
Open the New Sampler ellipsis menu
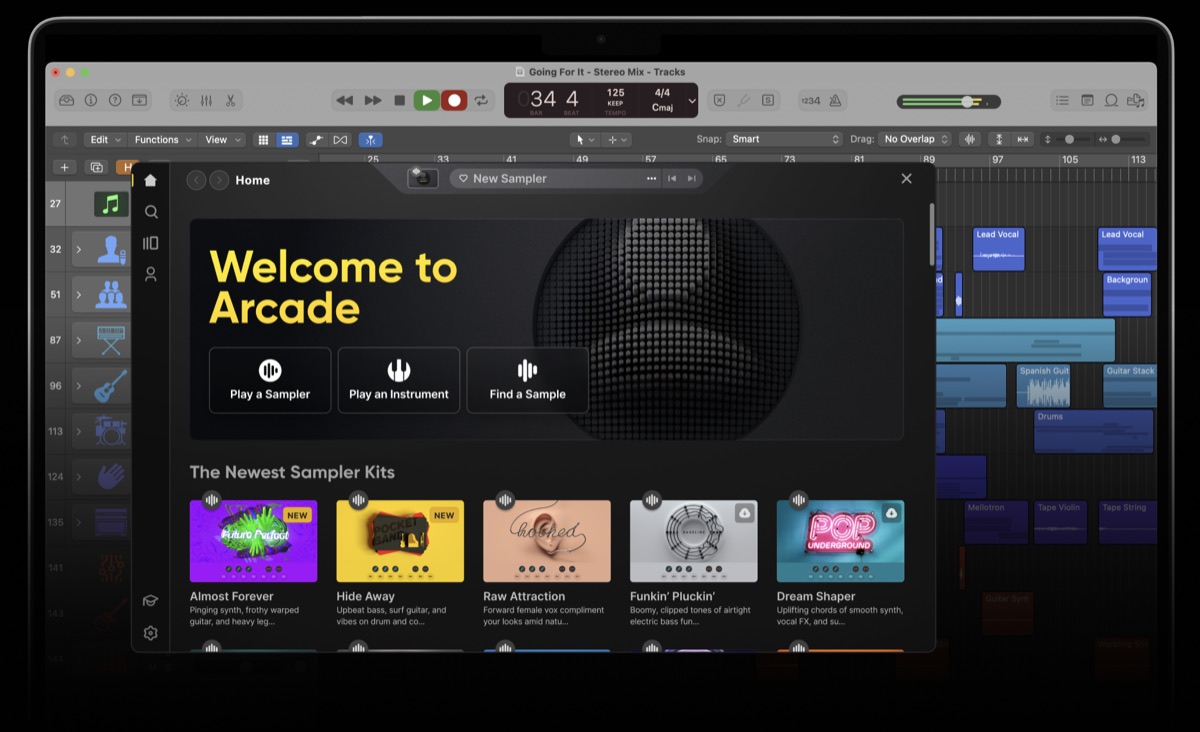pos(652,178)
